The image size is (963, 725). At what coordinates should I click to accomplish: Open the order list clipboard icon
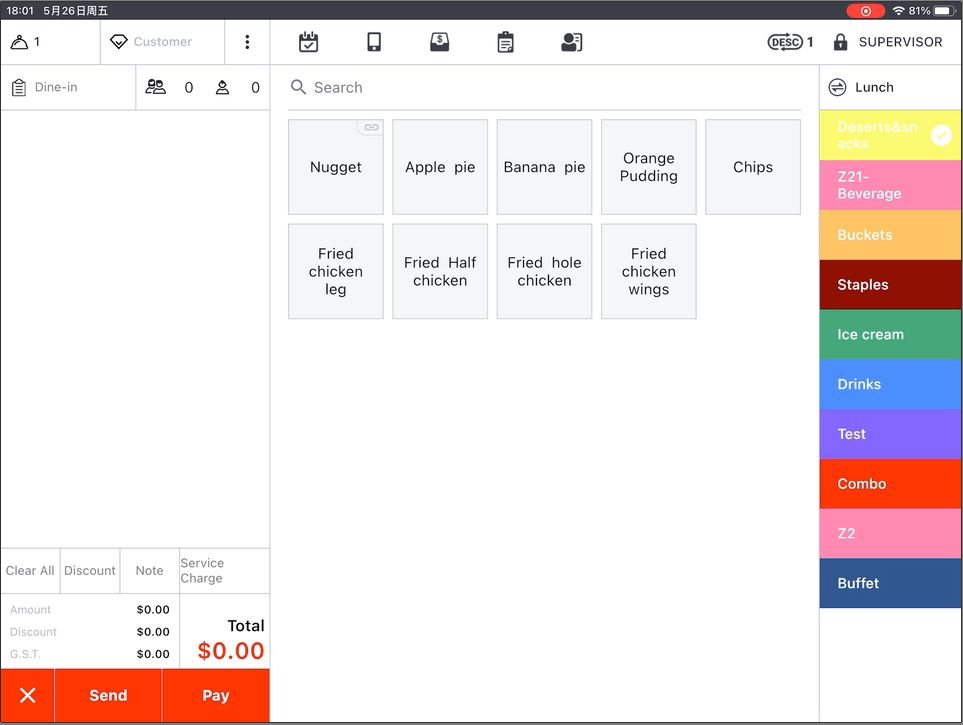tap(505, 42)
